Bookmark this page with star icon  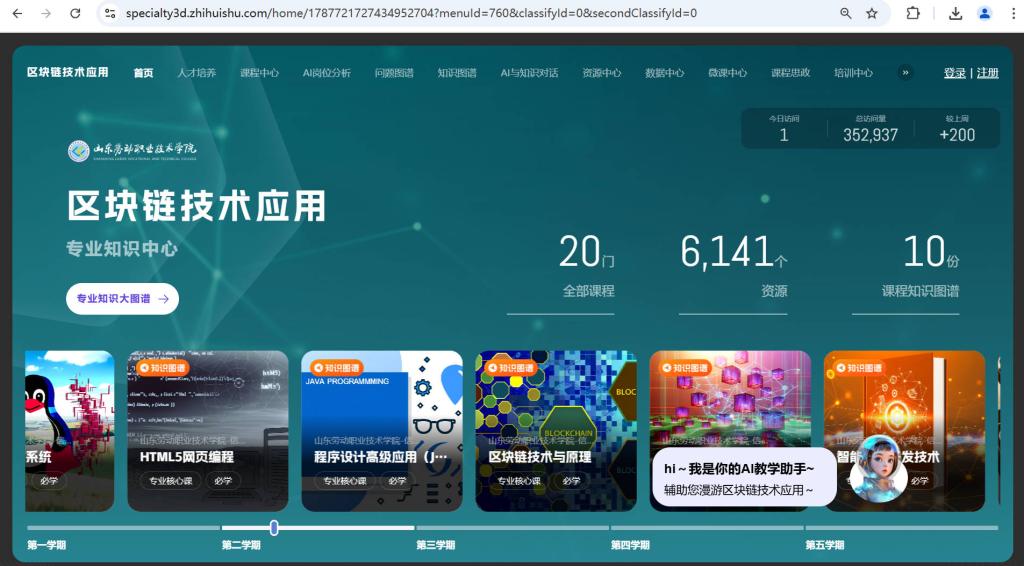(872, 13)
